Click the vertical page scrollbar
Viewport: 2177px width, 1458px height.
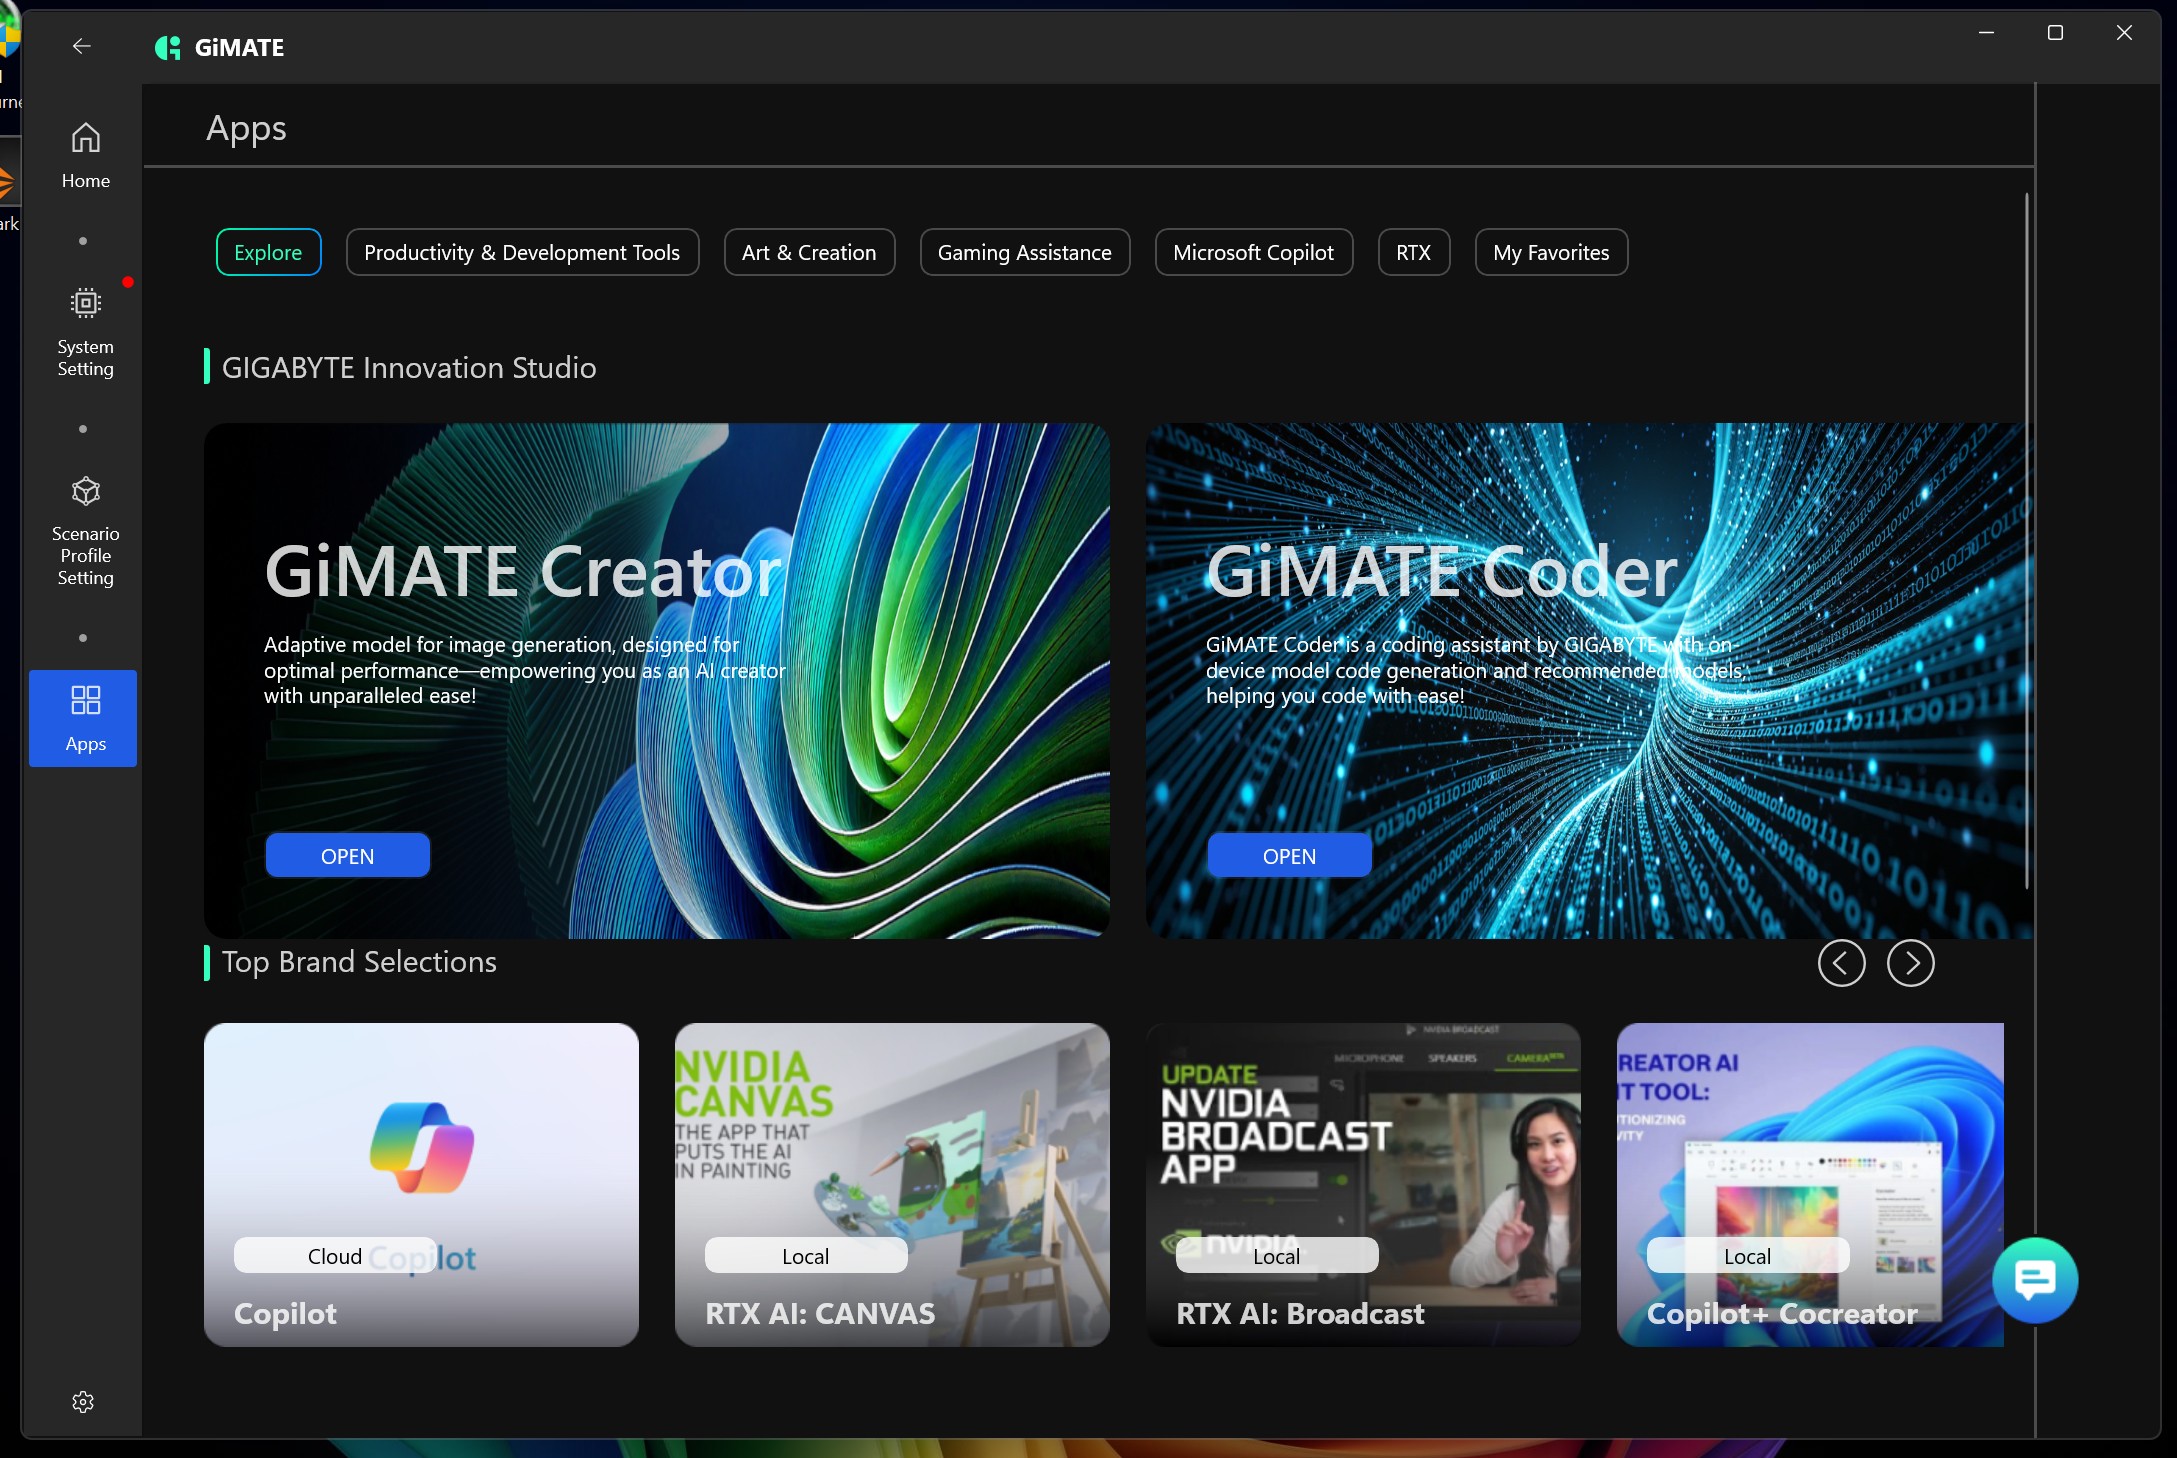point(2027,540)
